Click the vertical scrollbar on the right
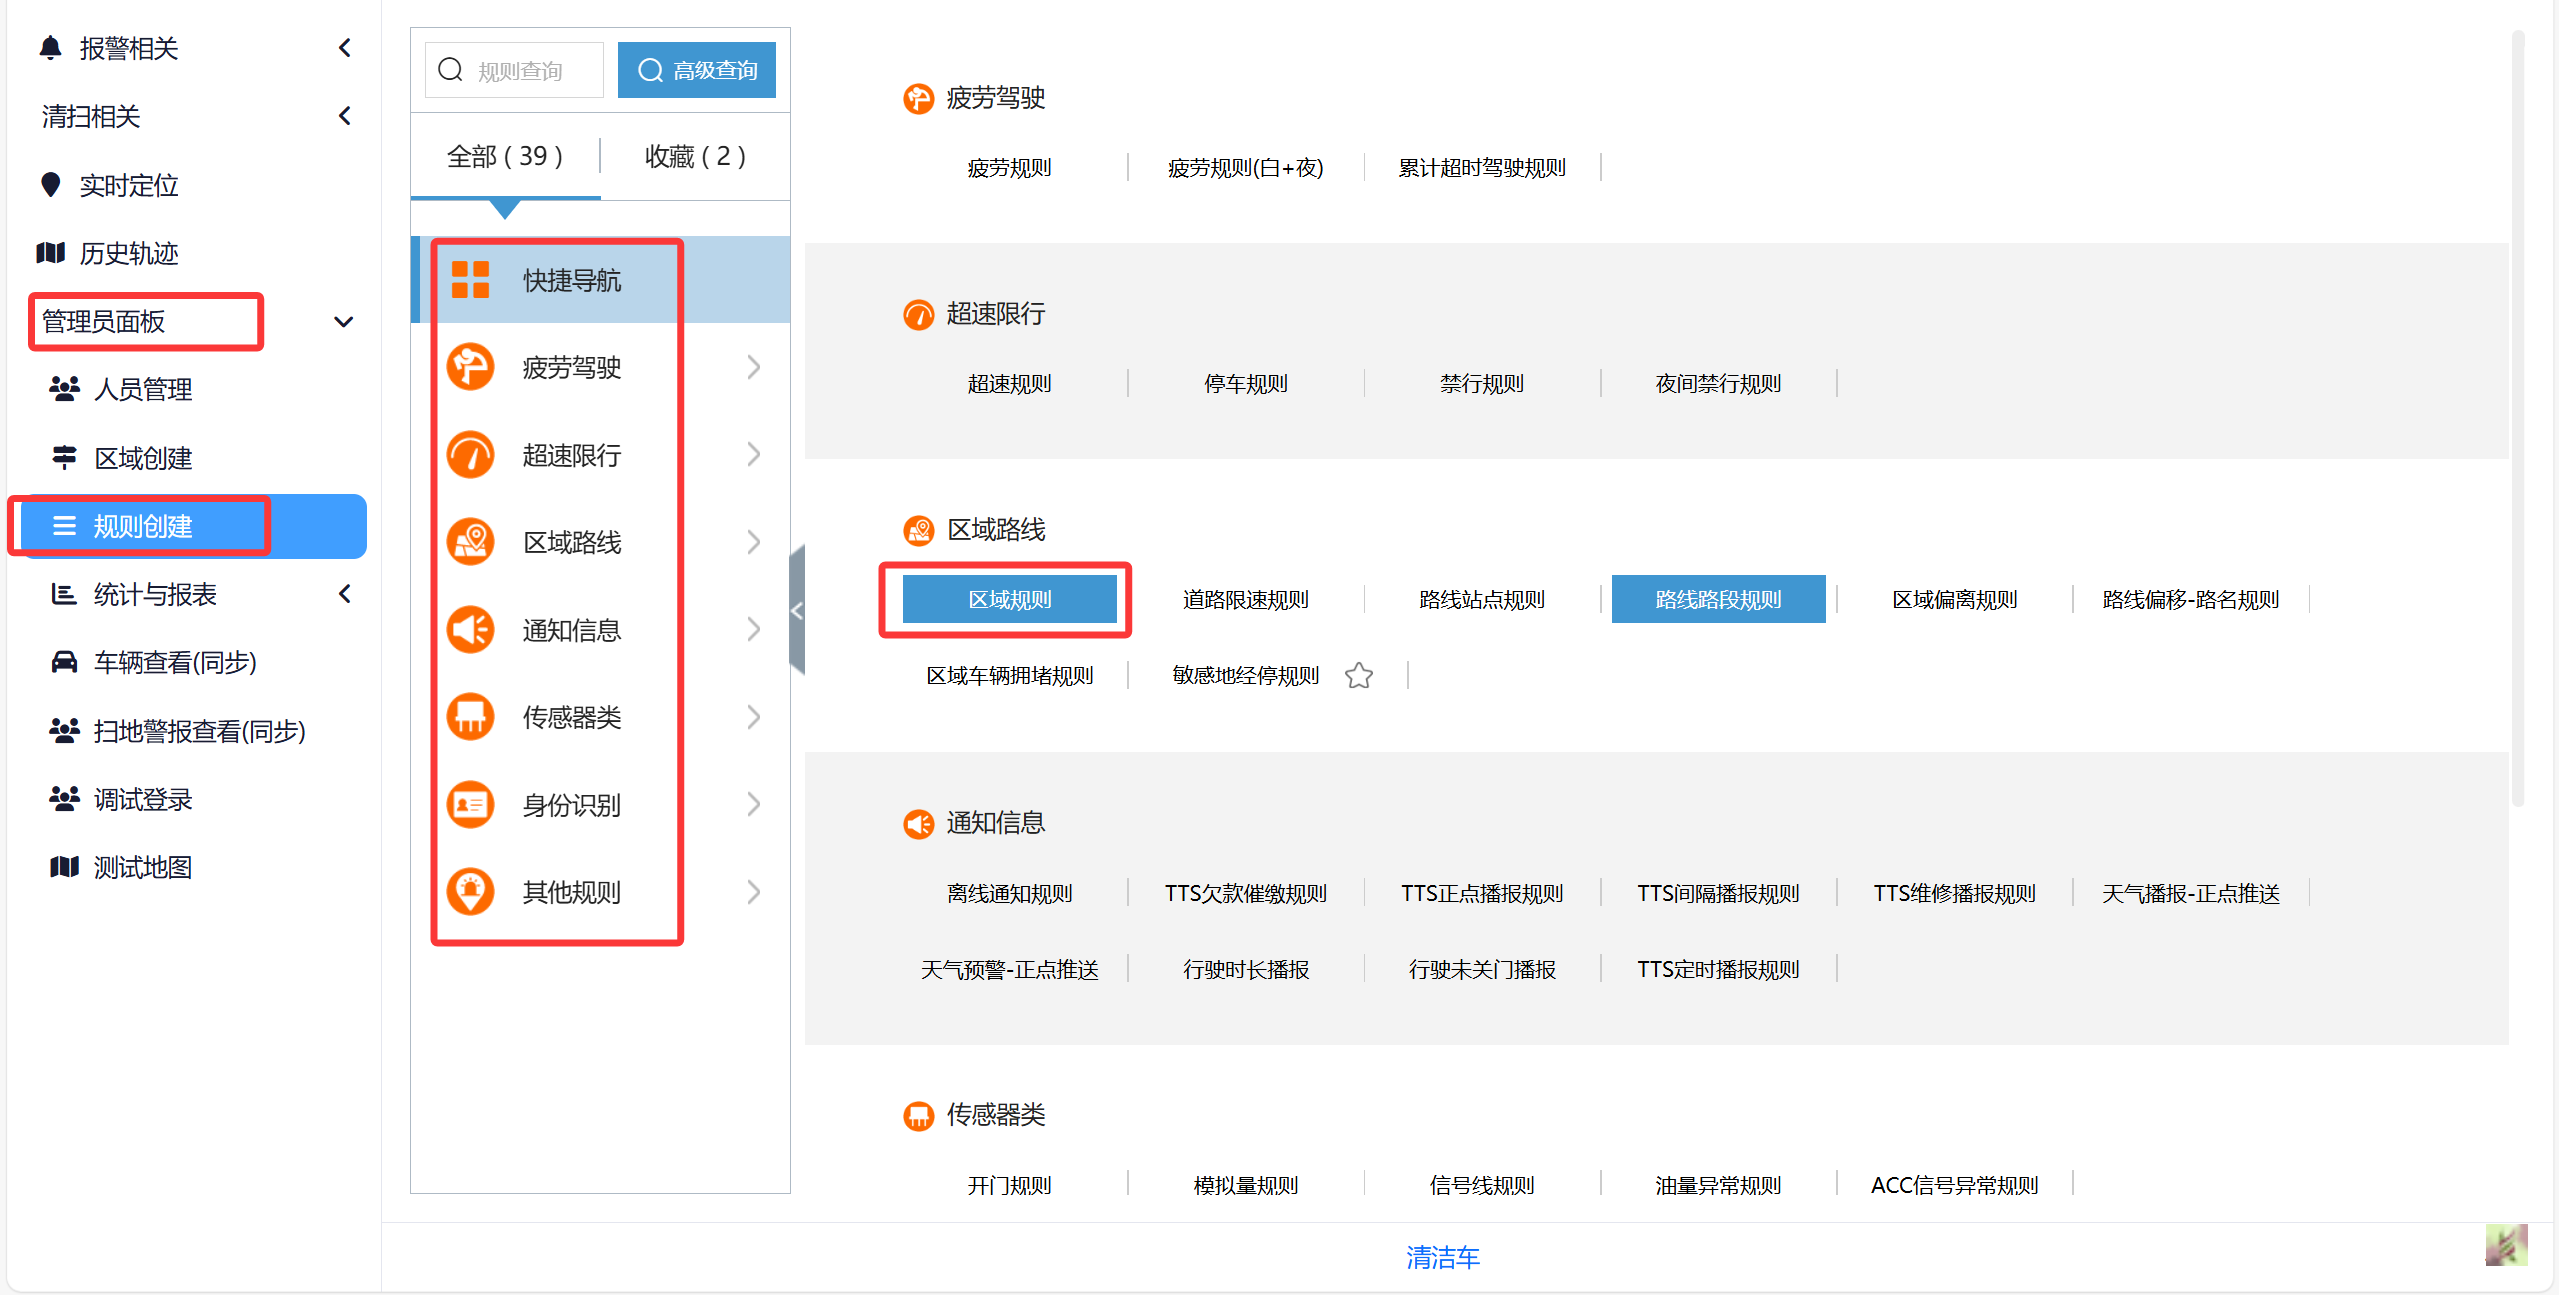The width and height of the screenshot is (2559, 1295). [x=2517, y=420]
